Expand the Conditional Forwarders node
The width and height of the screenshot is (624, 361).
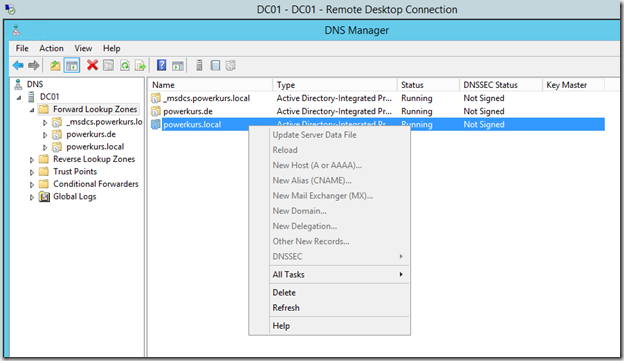tap(32, 184)
